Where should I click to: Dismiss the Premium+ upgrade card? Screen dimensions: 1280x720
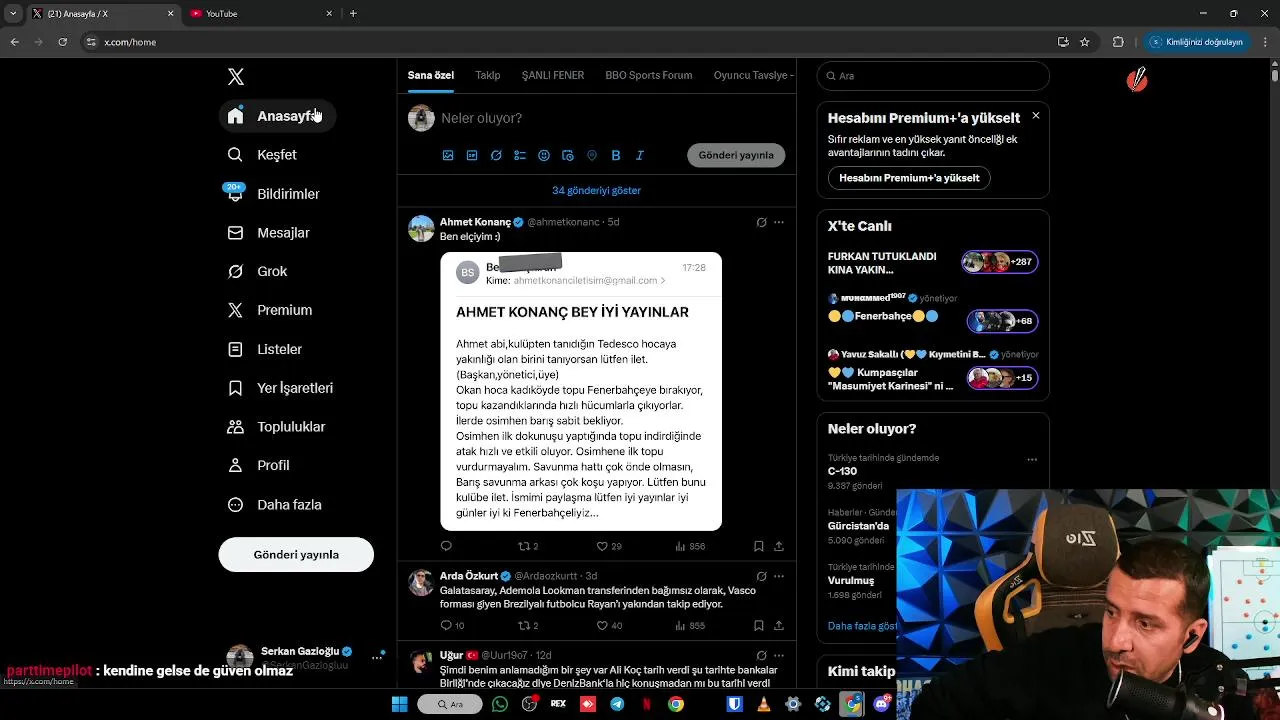[1036, 116]
